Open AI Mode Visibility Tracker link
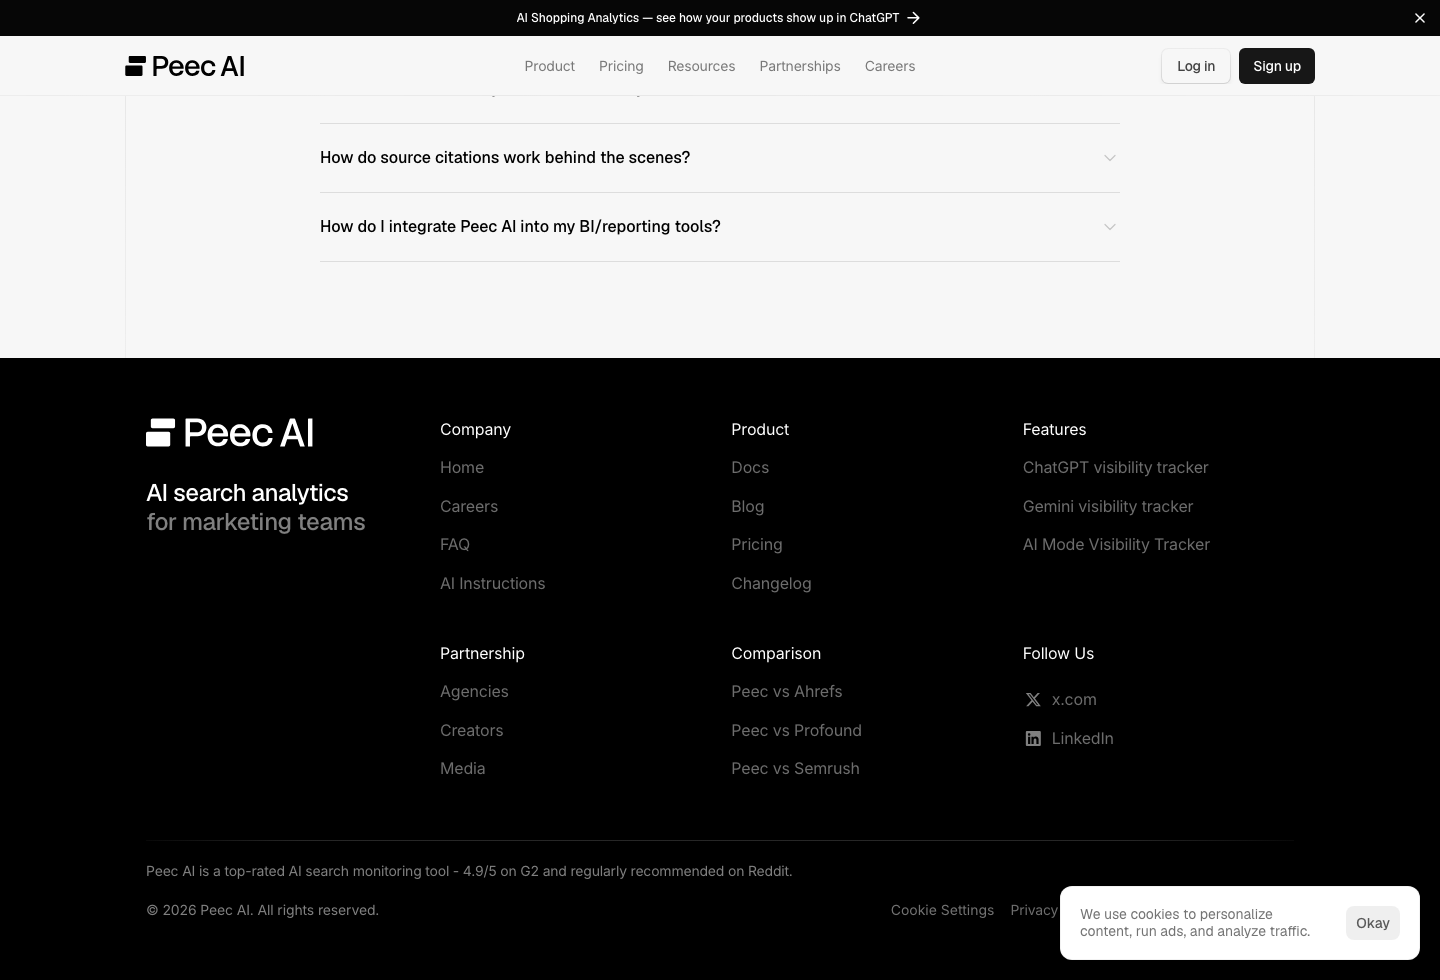This screenshot has width=1440, height=980. pyautogui.click(x=1116, y=545)
